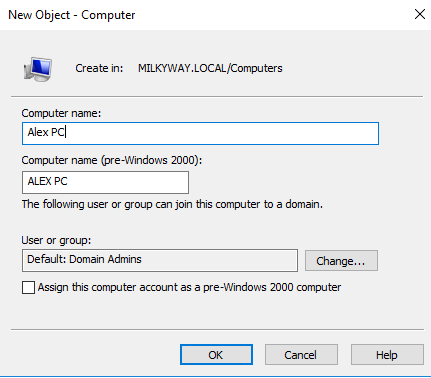
Task: Click the 'Assign this computer account' checkbox label
Action: [x=189, y=287]
